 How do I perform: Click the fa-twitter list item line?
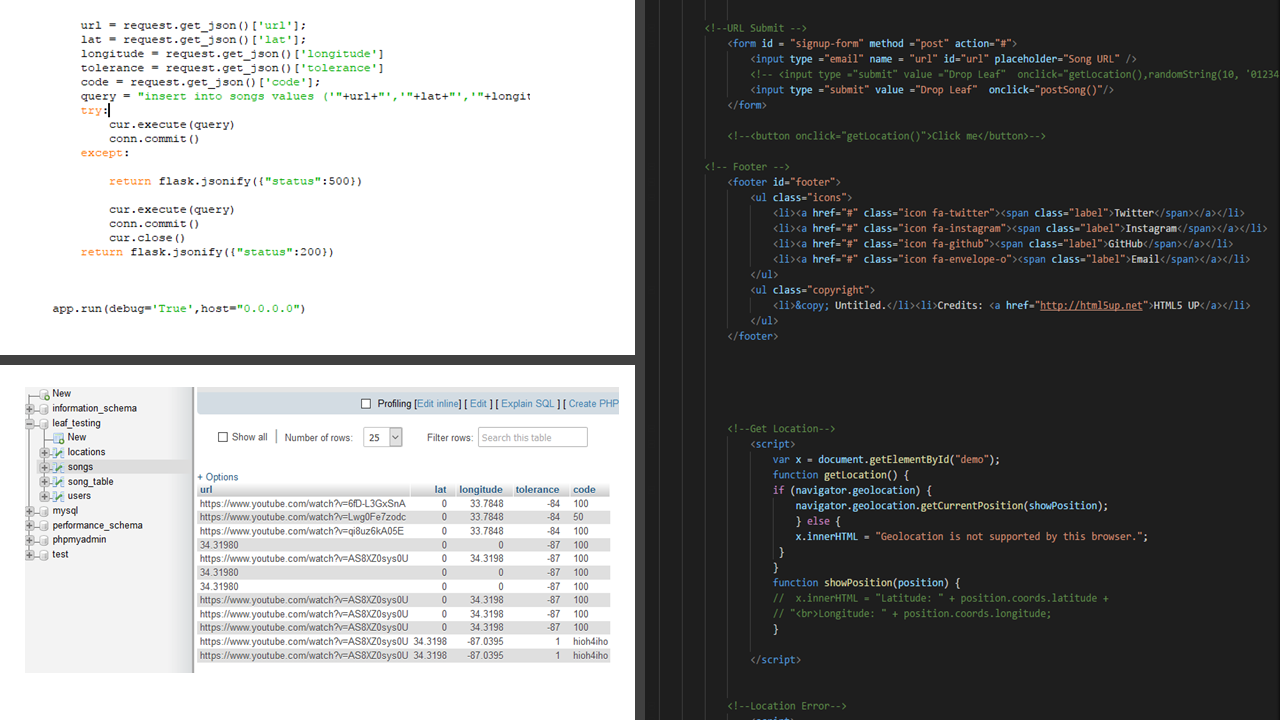(x=1008, y=213)
